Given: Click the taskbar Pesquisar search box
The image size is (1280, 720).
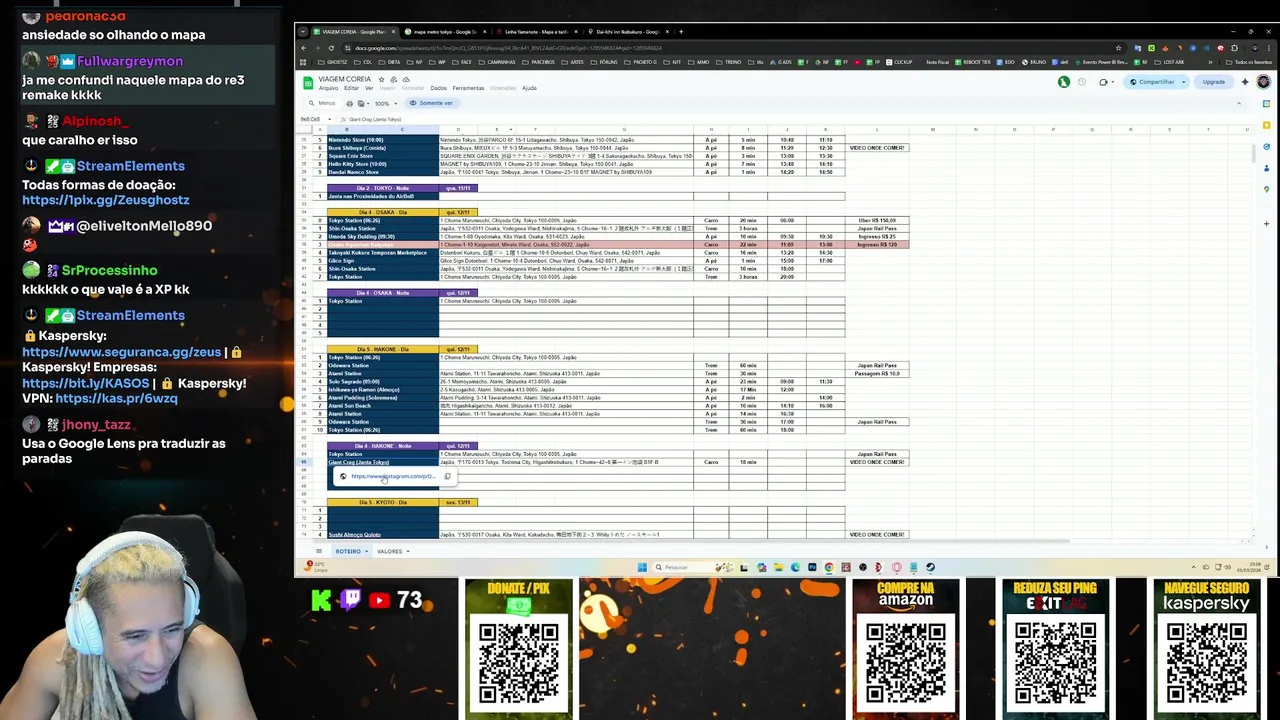Looking at the screenshot, I should [692, 567].
